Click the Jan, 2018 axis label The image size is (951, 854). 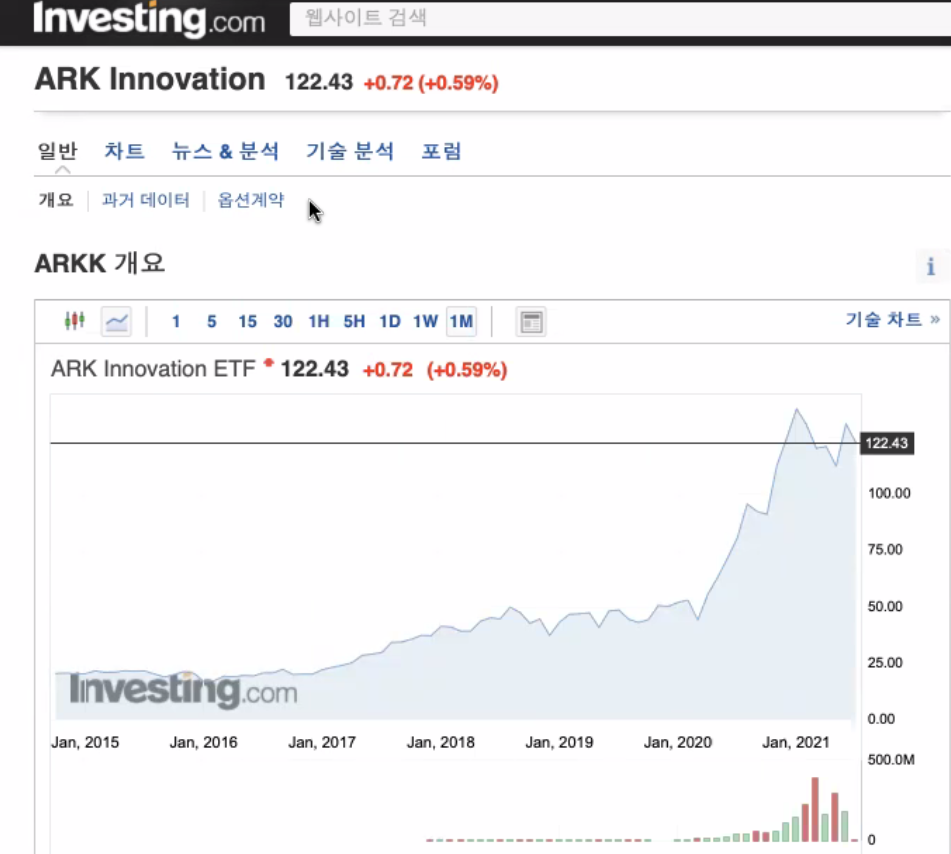[x=440, y=742]
